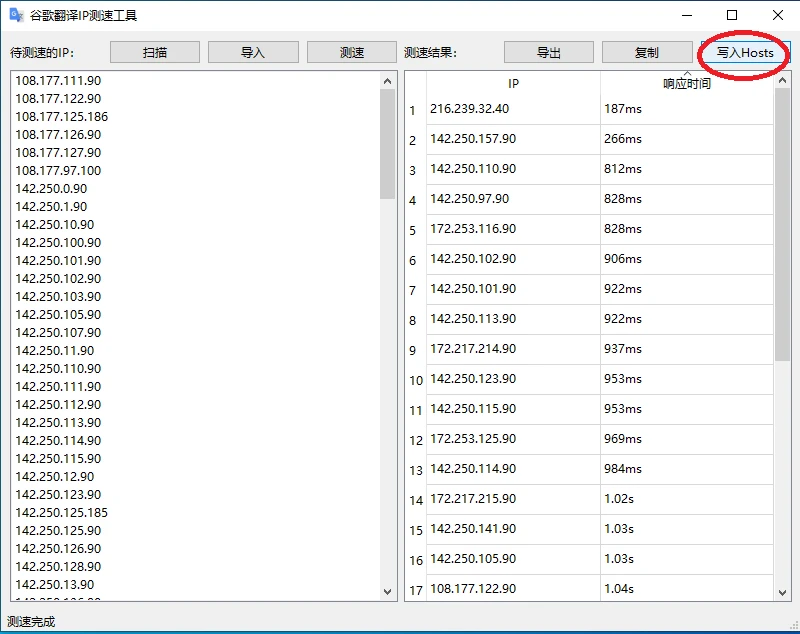Select 142.250.12.90 in the pending IP list
This screenshot has width=800, height=634.
click(55, 476)
